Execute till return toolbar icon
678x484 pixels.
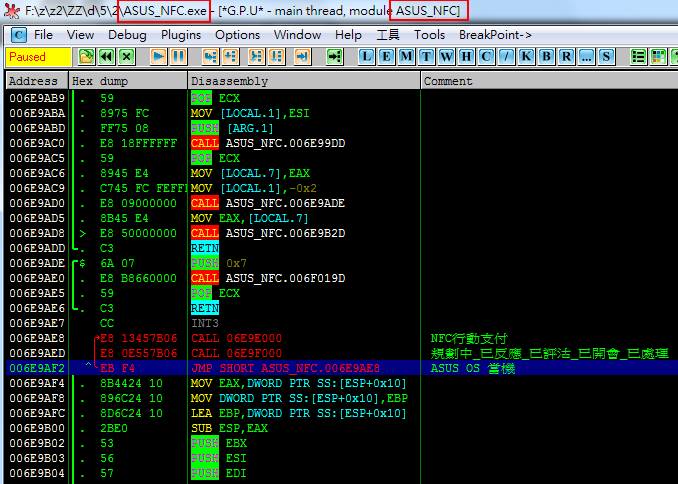pos(302,57)
